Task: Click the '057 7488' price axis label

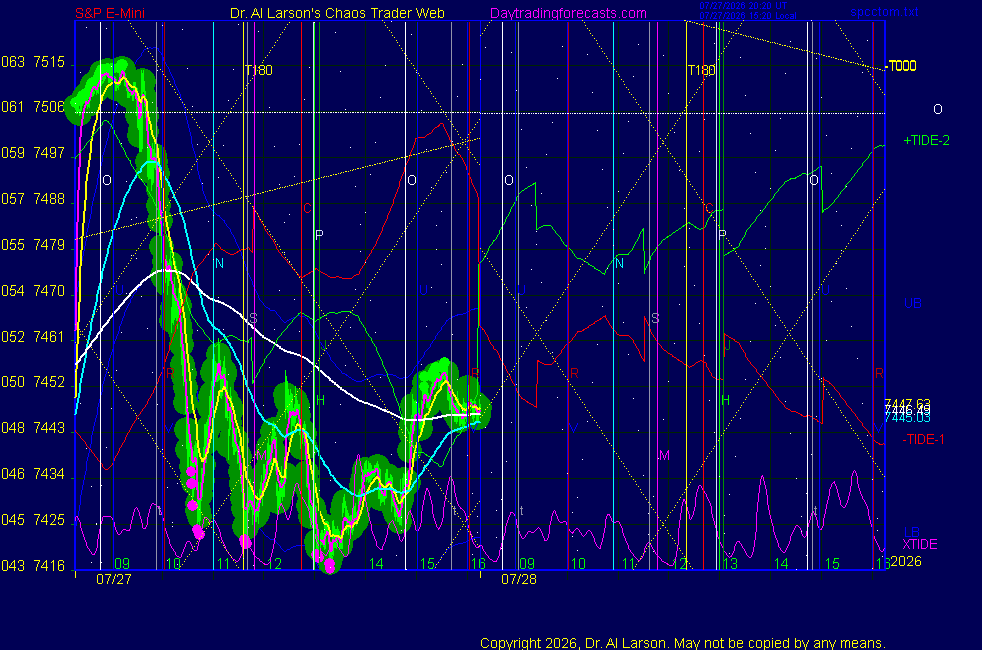Action: coord(33,199)
